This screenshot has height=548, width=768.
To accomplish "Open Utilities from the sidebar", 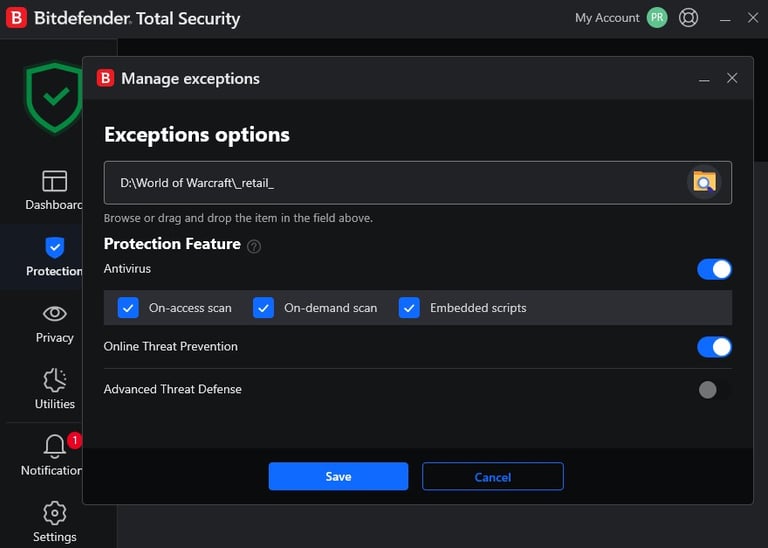I will pos(54,389).
